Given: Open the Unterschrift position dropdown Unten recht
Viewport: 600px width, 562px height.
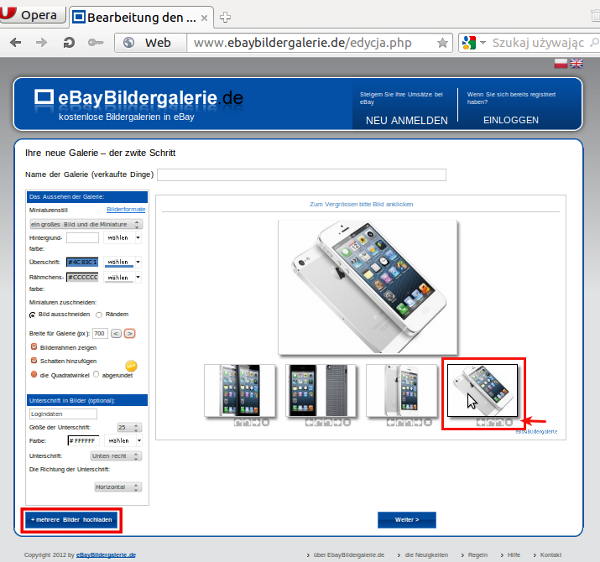Looking at the screenshot, I should 116,456.
